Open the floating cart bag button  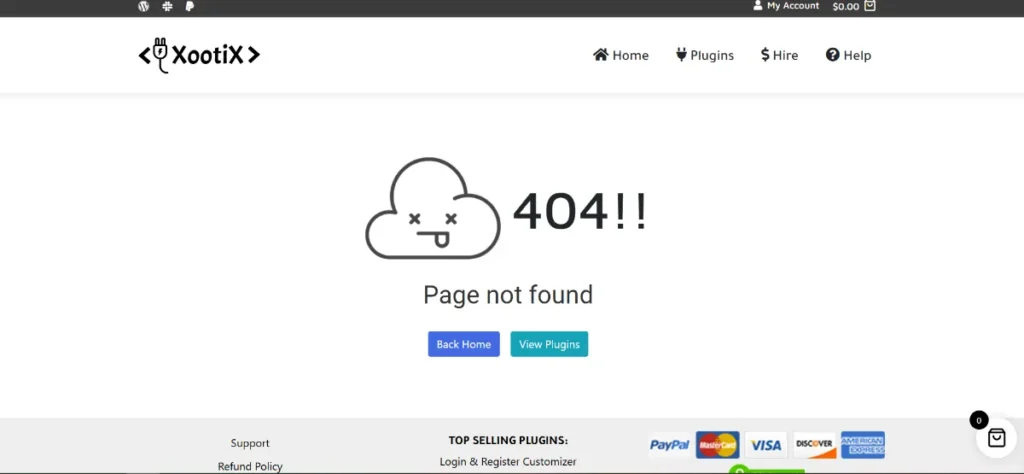click(996, 437)
